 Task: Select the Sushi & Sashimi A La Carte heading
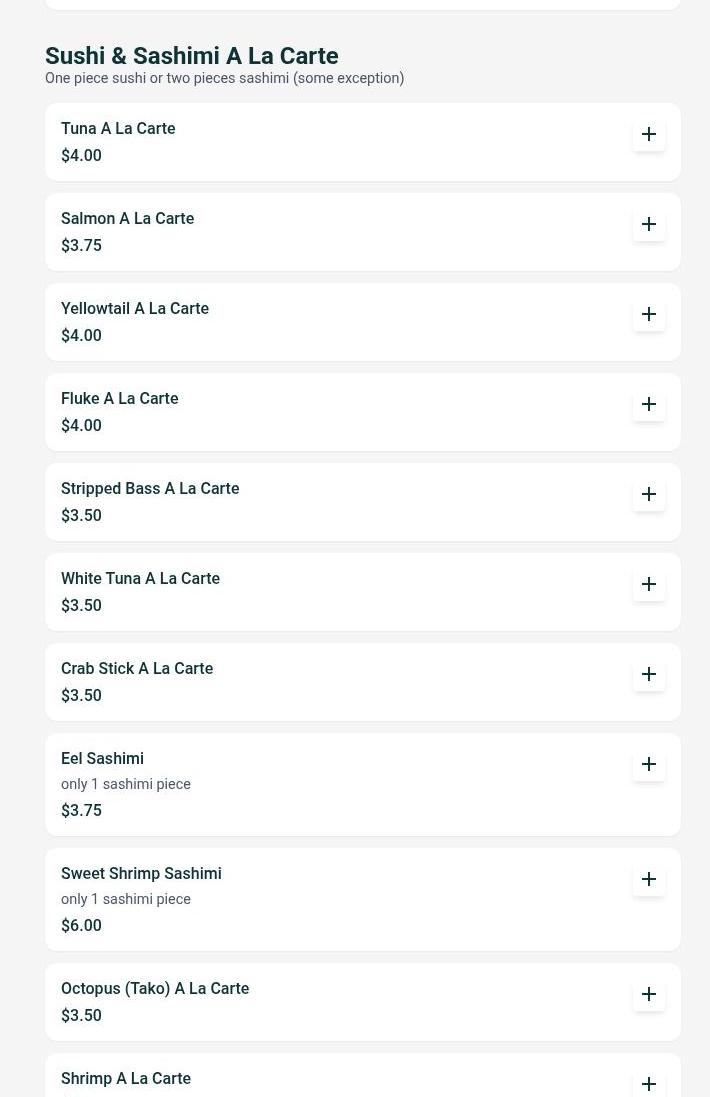(x=191, y=56)
